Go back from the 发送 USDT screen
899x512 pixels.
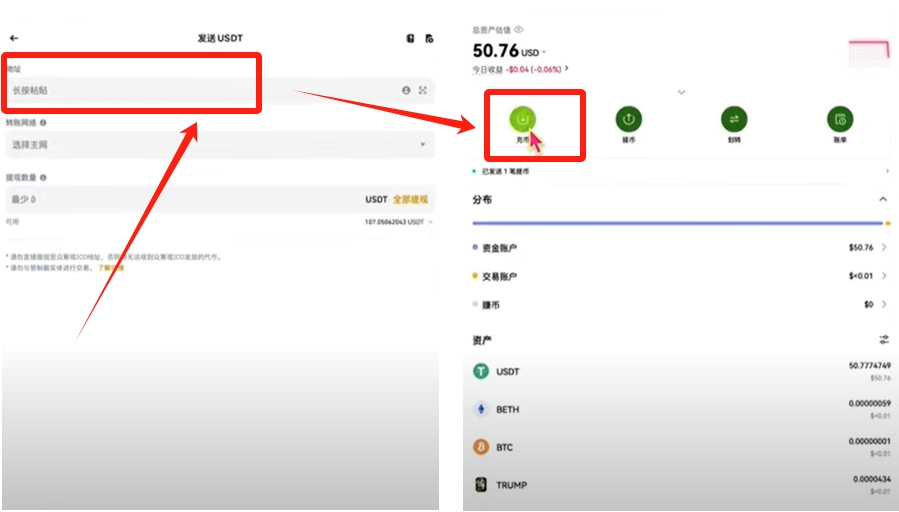[x=14, y=38]
